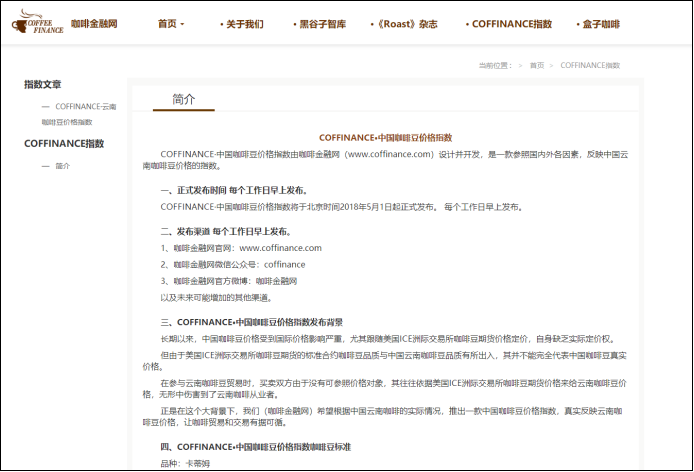Click the 咖啡金融网 site name text
The image size is (694, 472).
point(94,23)
